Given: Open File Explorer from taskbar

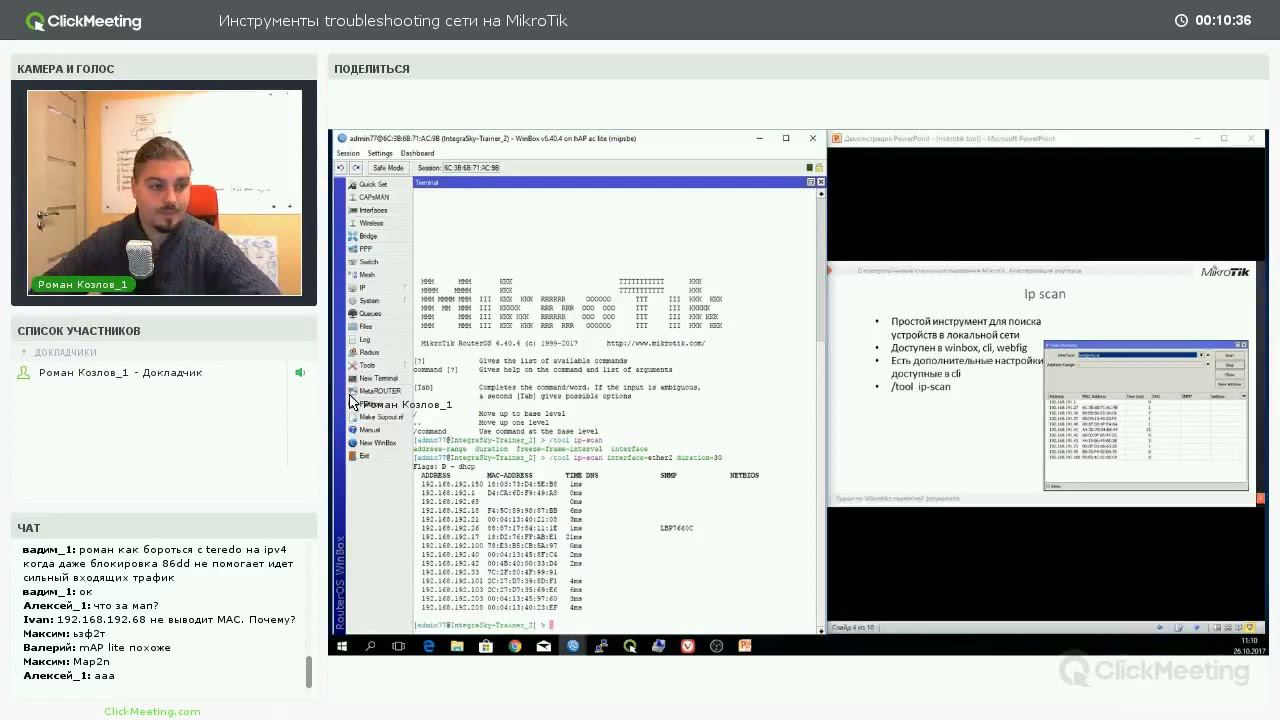Looking at the screenshot, I should (x=457, y=647).
